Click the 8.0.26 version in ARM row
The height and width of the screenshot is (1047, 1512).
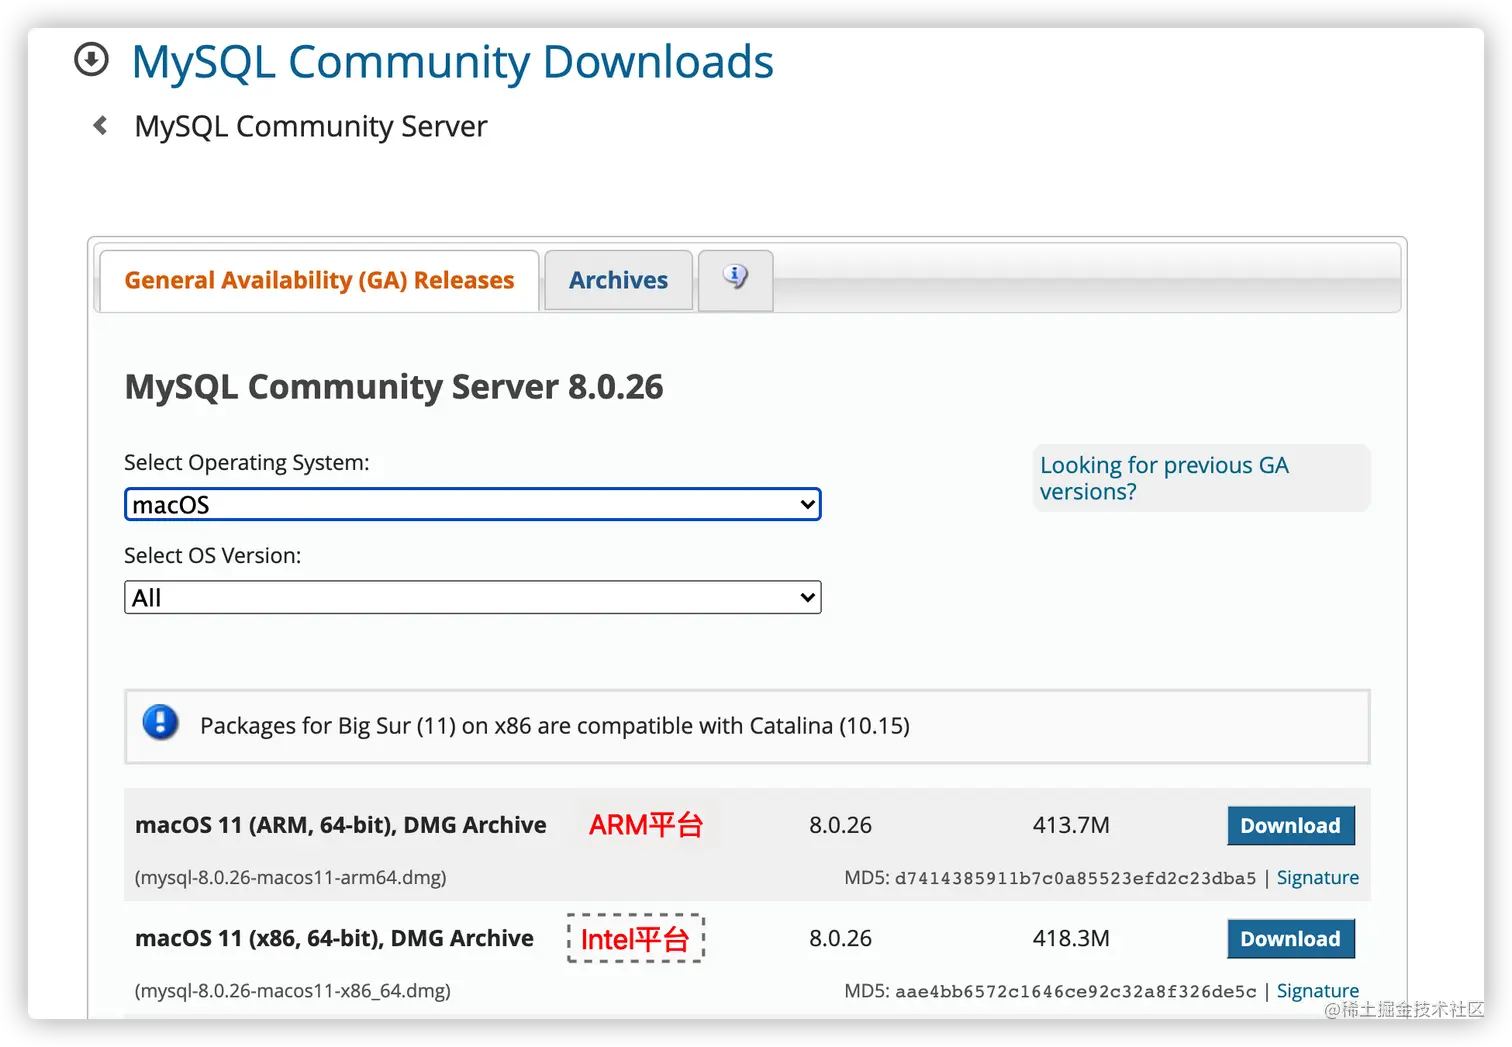tap(840, 825)
